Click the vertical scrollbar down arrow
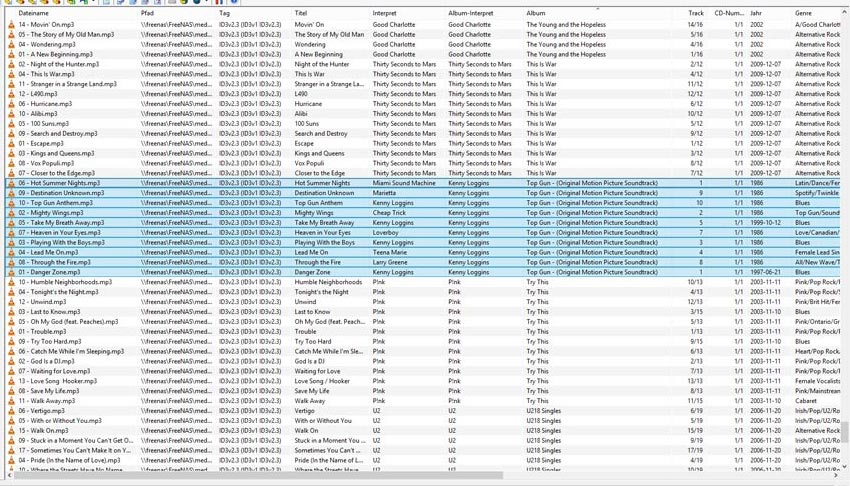 coord(845,466)
